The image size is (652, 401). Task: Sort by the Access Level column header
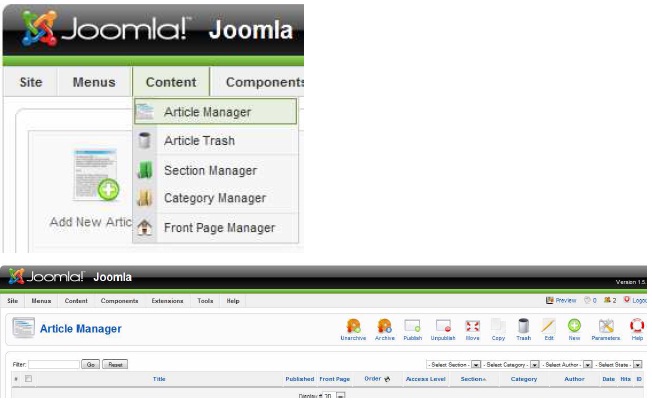click(426, 379)
